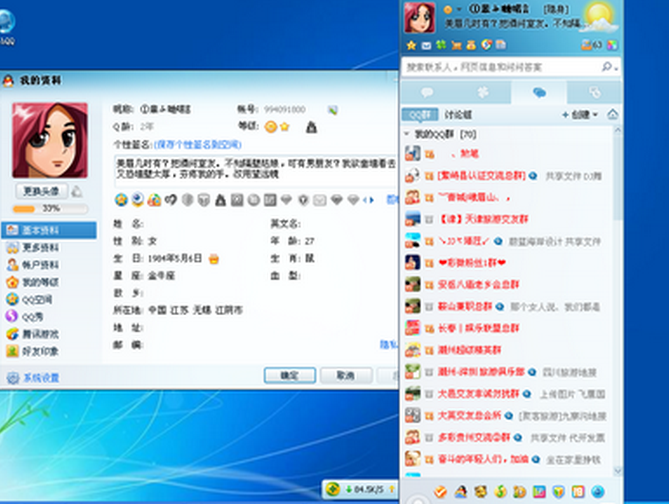Click the news page icon in shortcut row
This screenshot has width=669, height=504.
500,44
